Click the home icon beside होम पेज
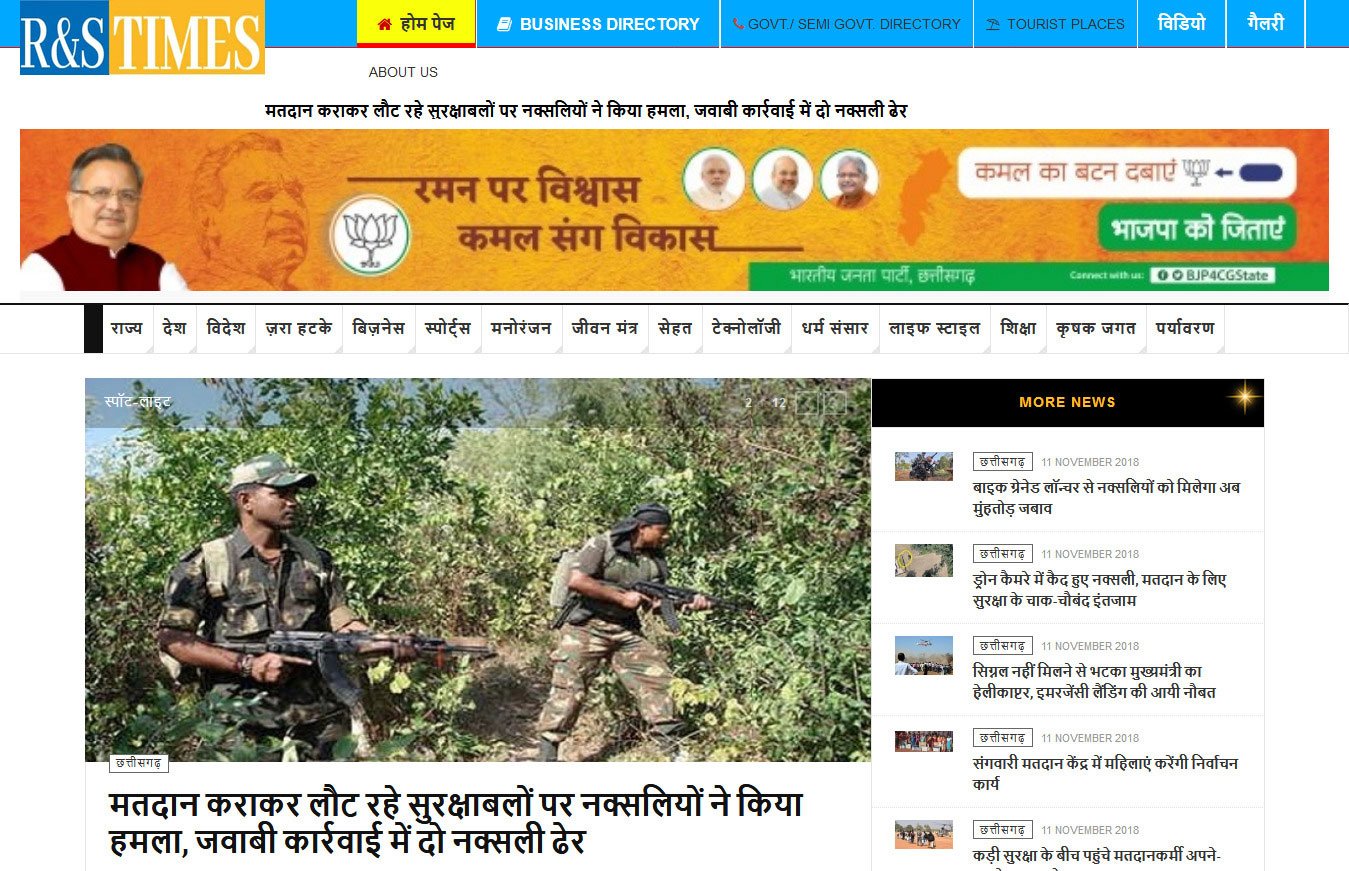1349x871 pixels. click(384, 24)
